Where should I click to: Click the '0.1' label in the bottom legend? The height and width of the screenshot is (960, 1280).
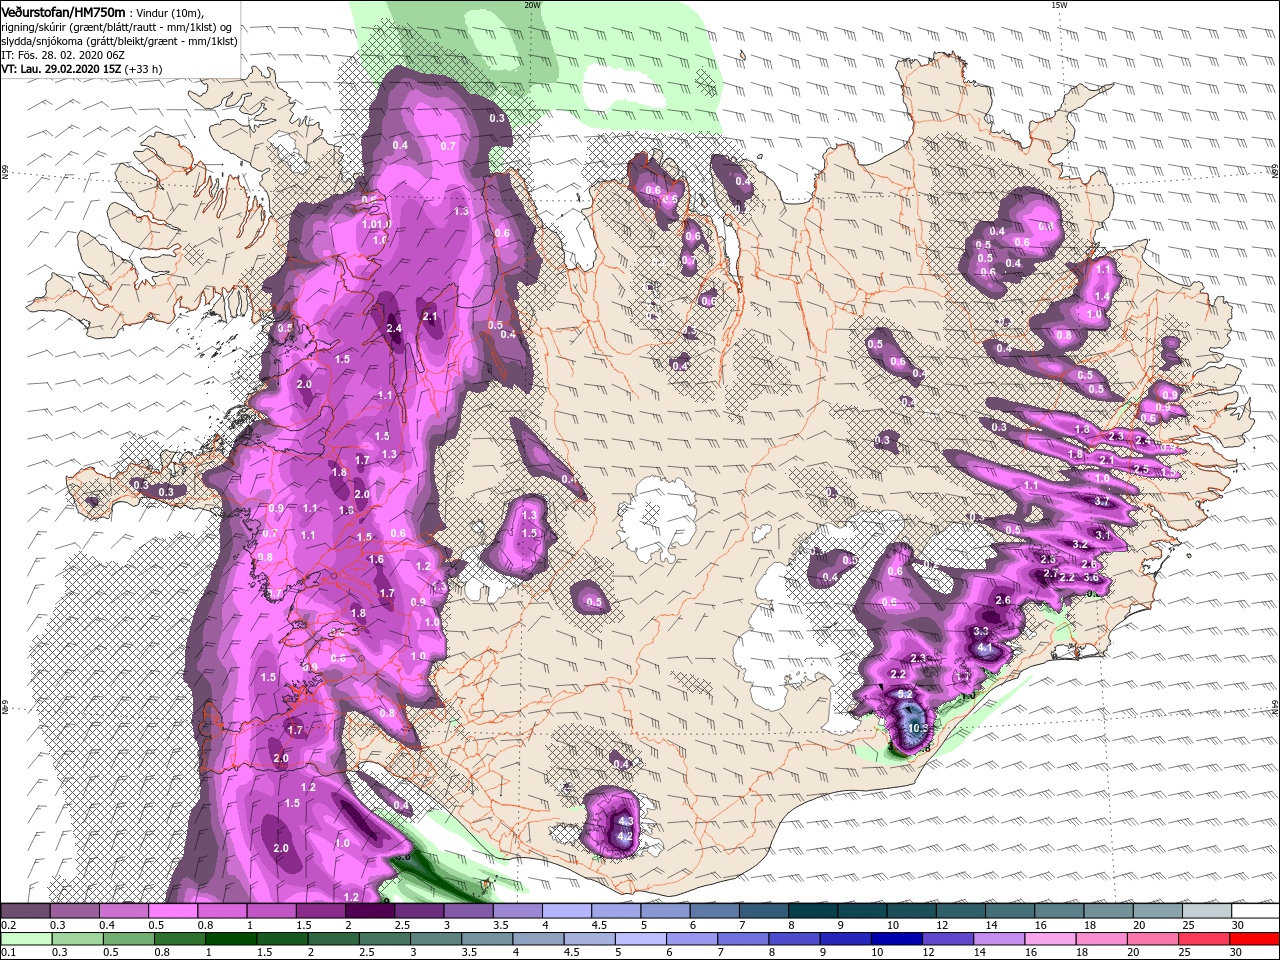pyautogui.click(x=8, y=953)
